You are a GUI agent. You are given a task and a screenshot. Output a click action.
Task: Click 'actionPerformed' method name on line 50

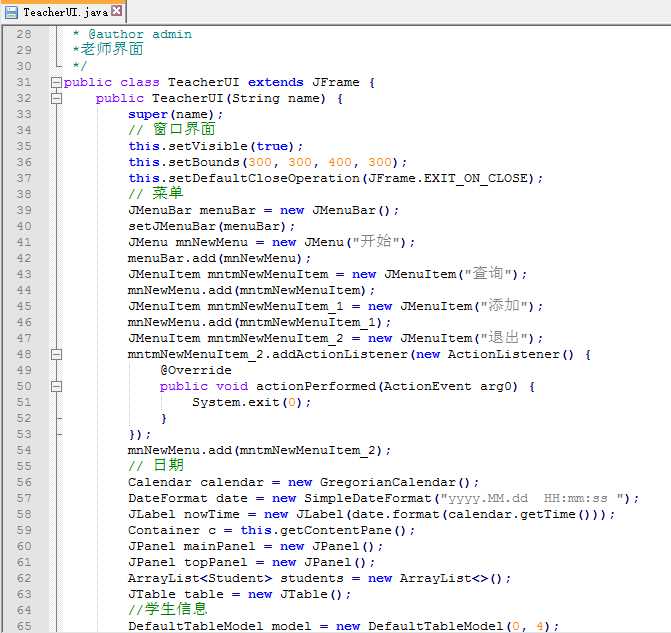316,386
